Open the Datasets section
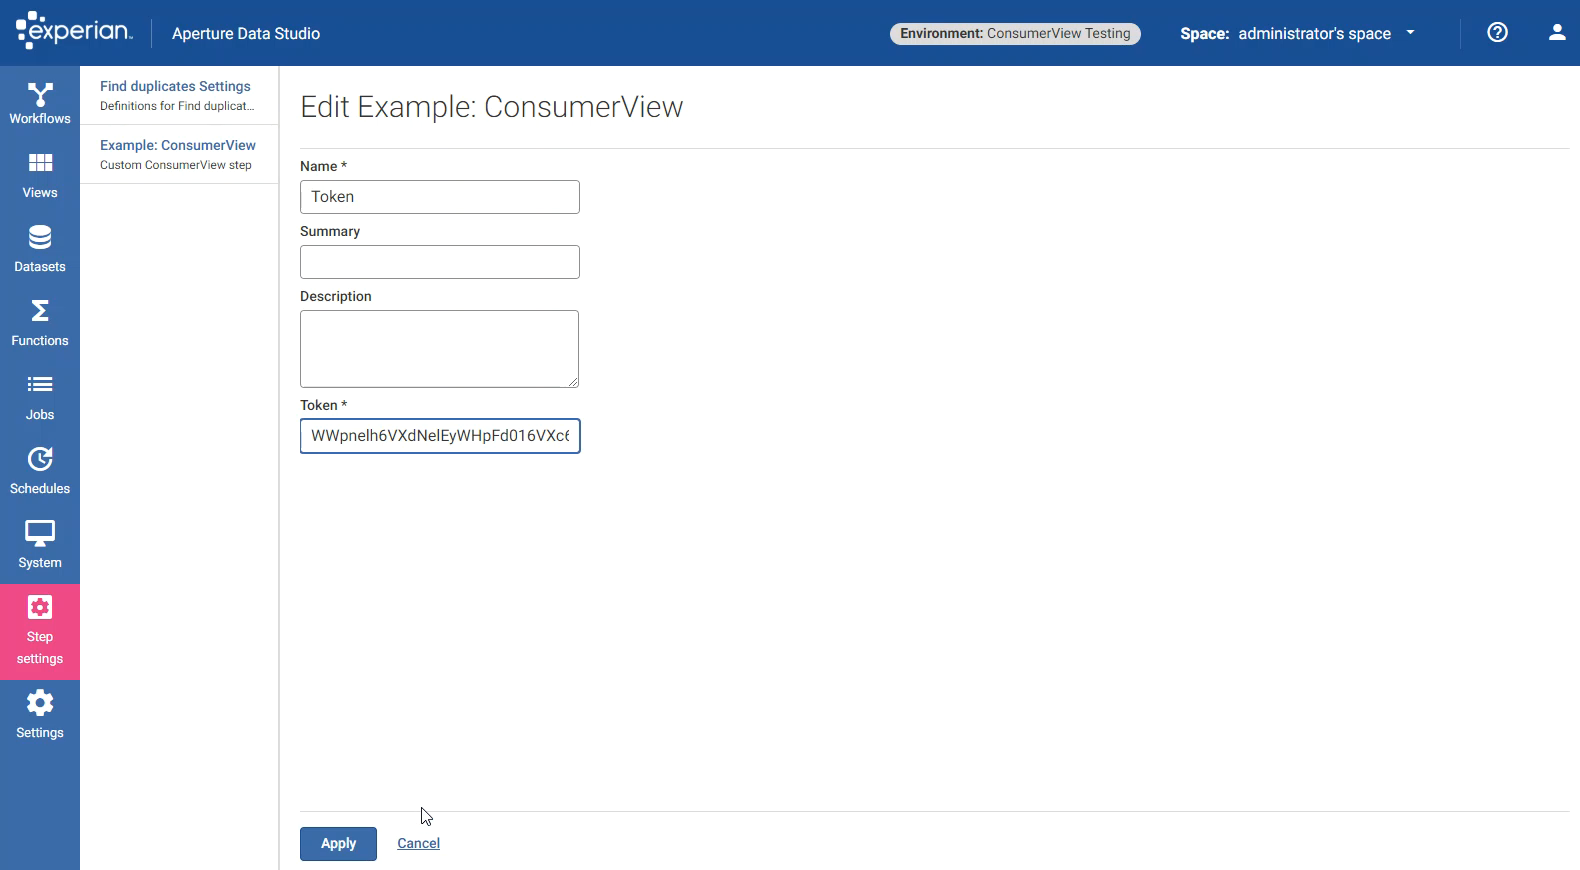 (x=40, y=251)
